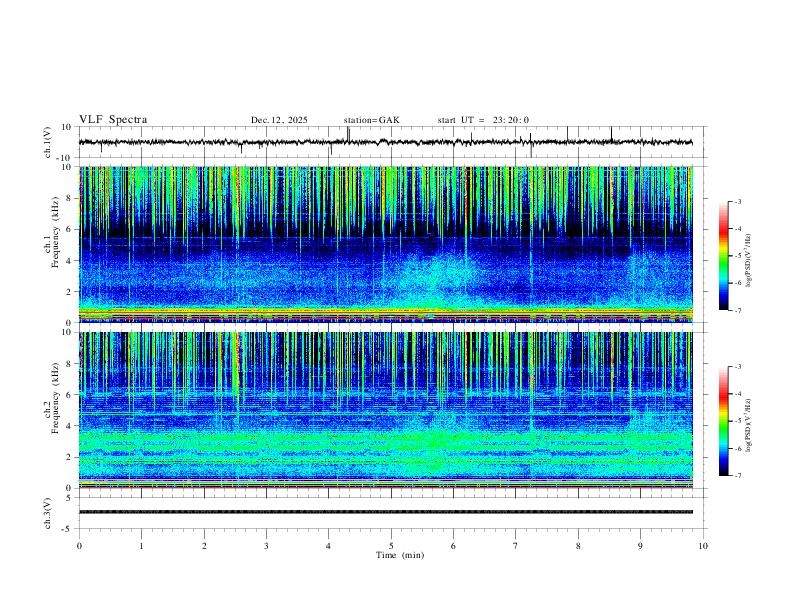
Task: Click the "station=GAK" header label
Action: 371,120
